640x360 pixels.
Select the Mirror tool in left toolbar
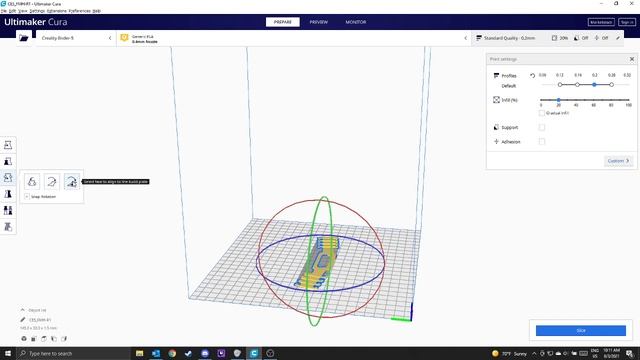click(8, 194)
